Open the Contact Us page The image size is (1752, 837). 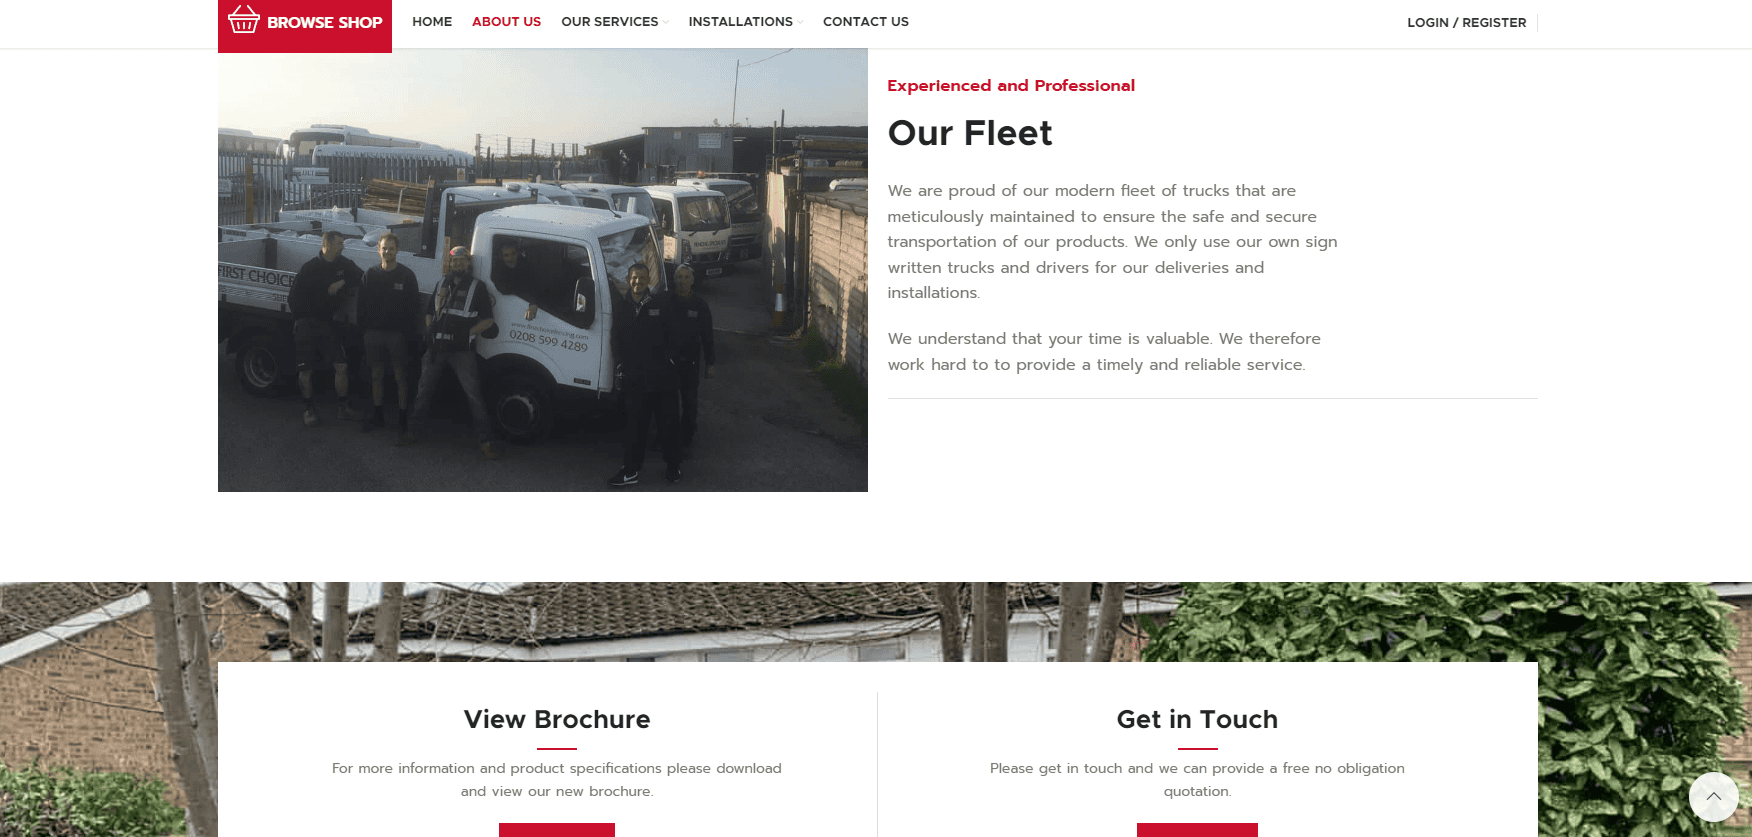(866, 21)
